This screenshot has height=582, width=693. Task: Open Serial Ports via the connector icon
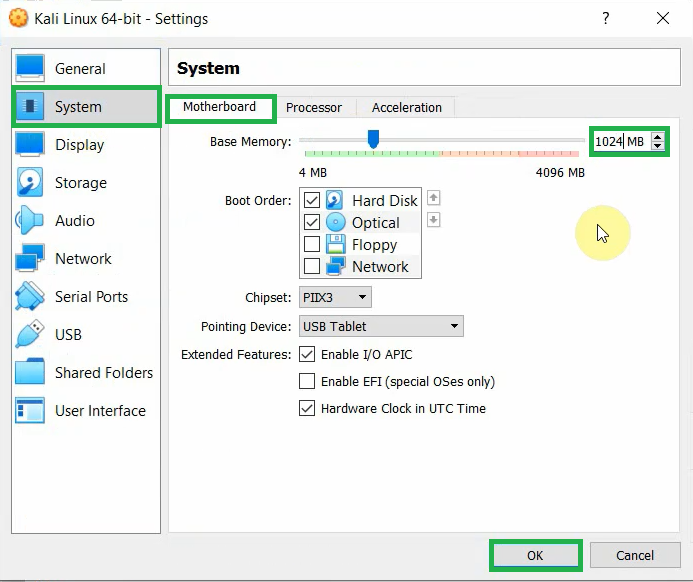(30, 296)
